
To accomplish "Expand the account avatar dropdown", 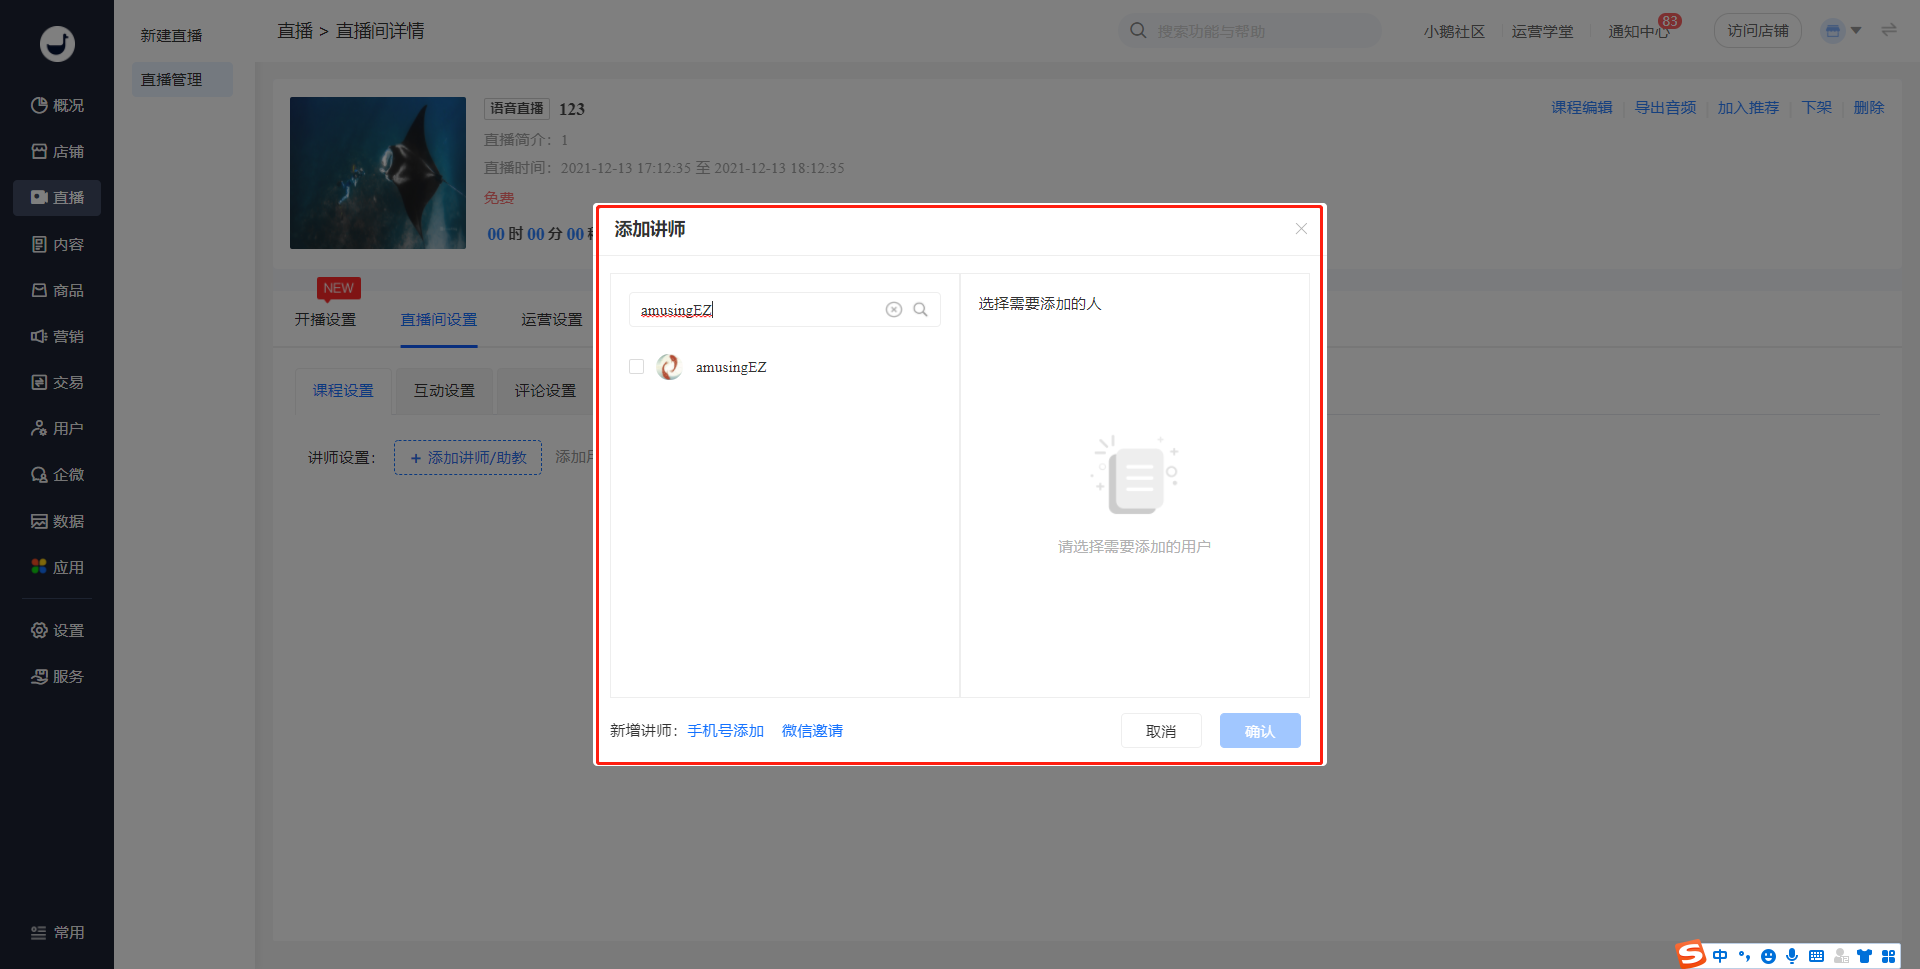I will click(1841, 31).
